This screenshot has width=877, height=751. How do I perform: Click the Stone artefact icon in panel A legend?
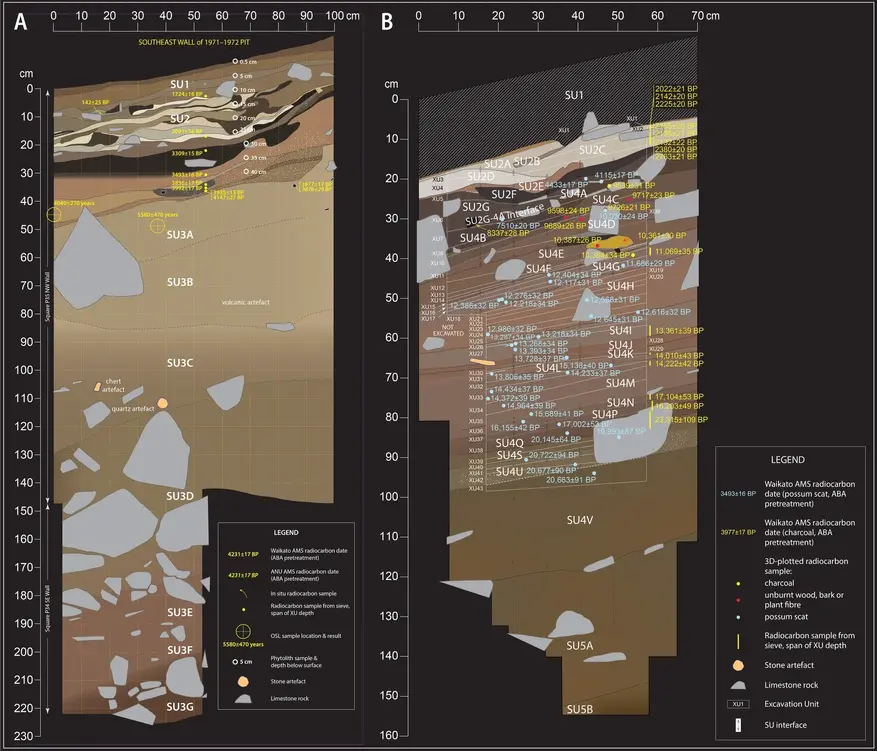(242, 682)
